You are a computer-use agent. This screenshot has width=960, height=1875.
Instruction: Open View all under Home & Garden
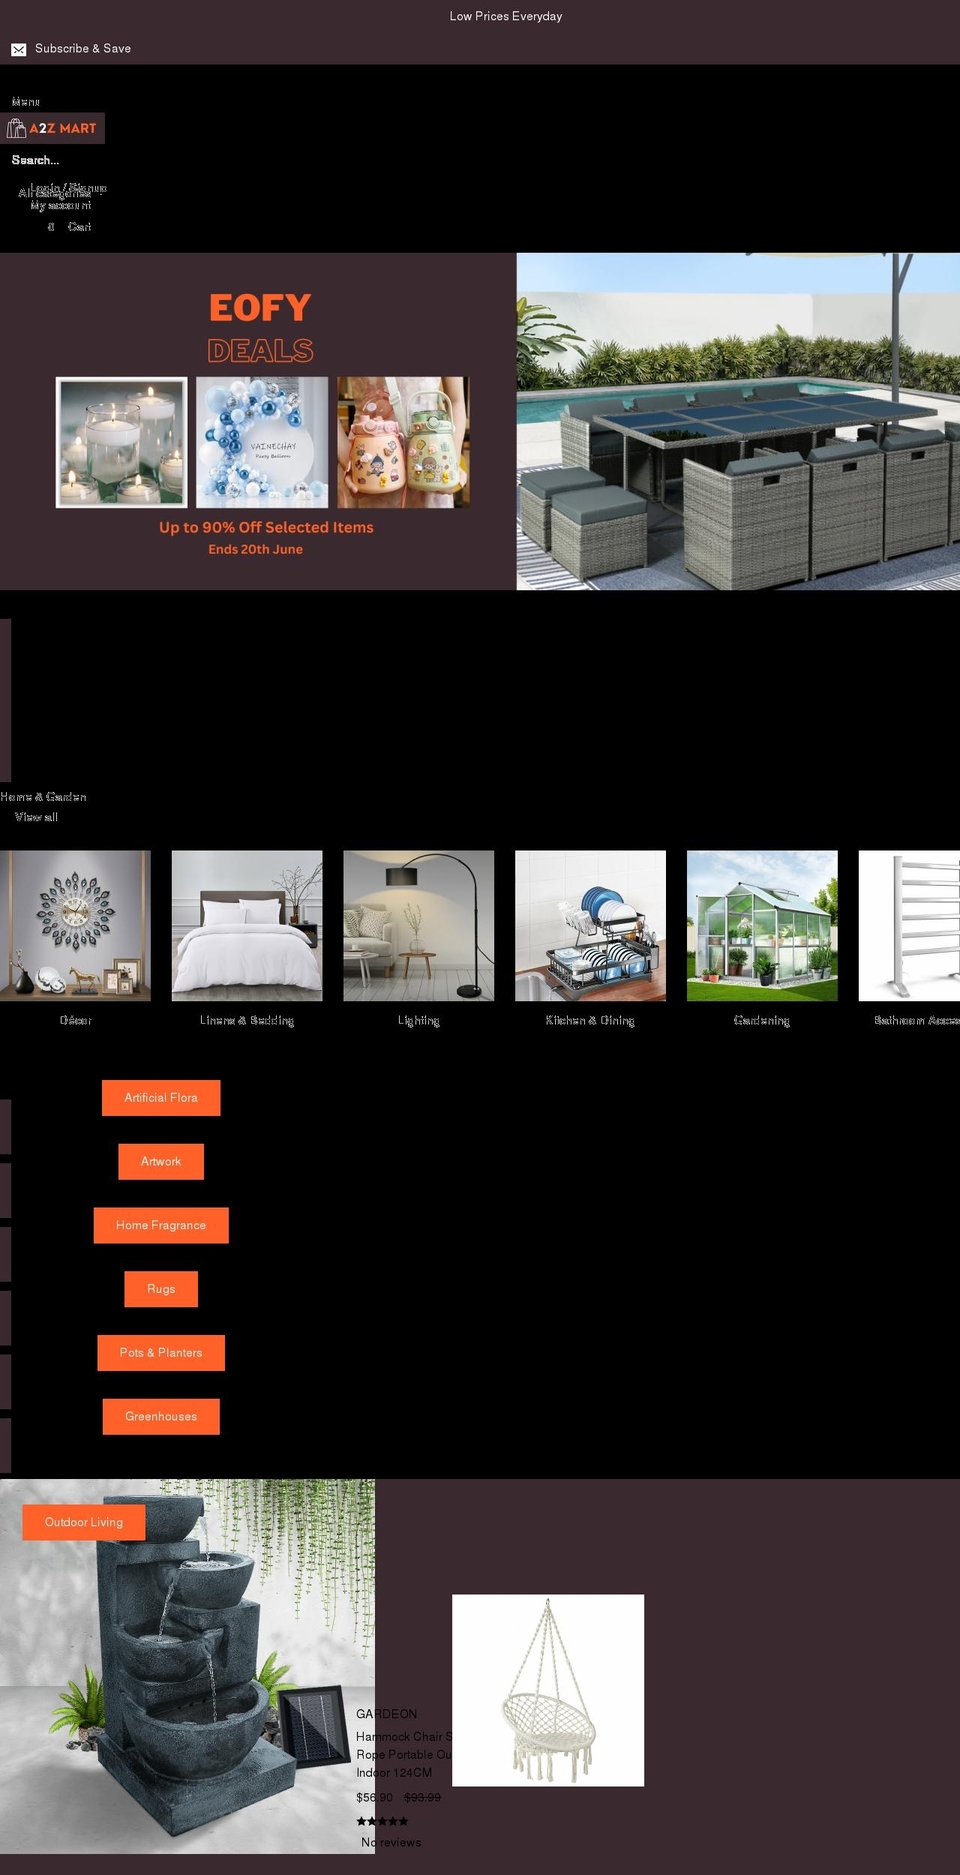click(36, 817)
